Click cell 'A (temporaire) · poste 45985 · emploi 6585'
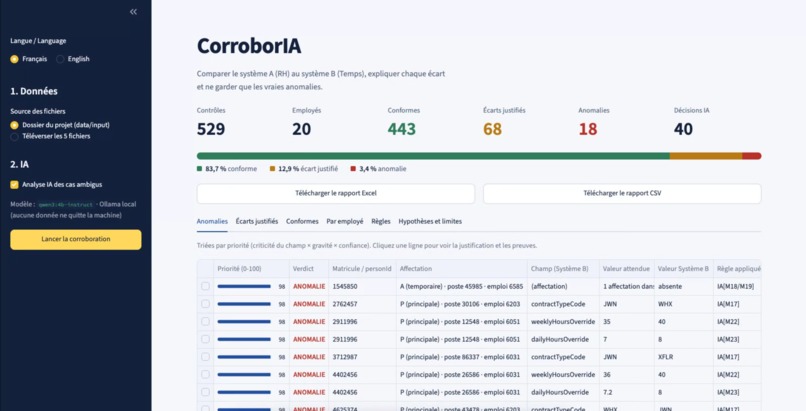The image size is (806, 411). pyautogui.click(x=462, y=286)
